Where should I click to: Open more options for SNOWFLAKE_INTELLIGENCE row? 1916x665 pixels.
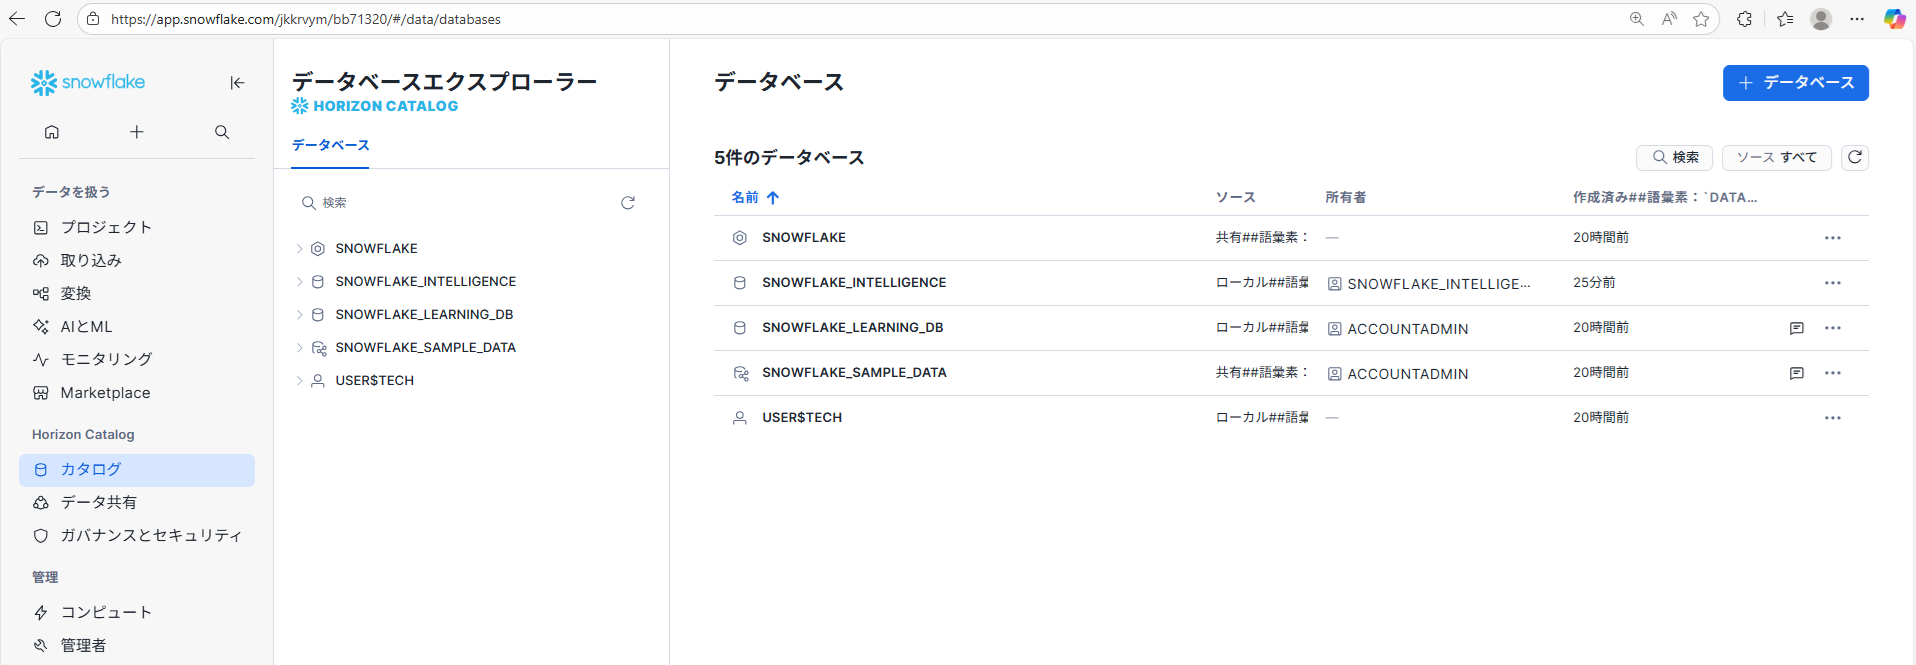coord(1832,283)
